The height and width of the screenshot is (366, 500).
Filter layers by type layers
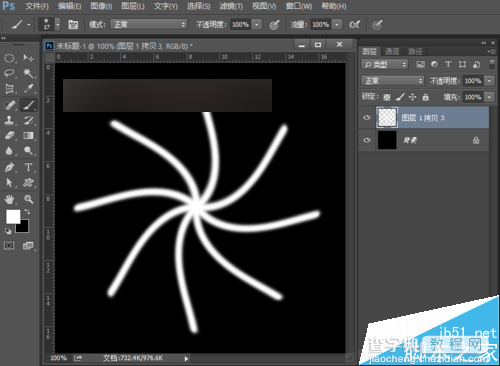click(x=448, y=64)
